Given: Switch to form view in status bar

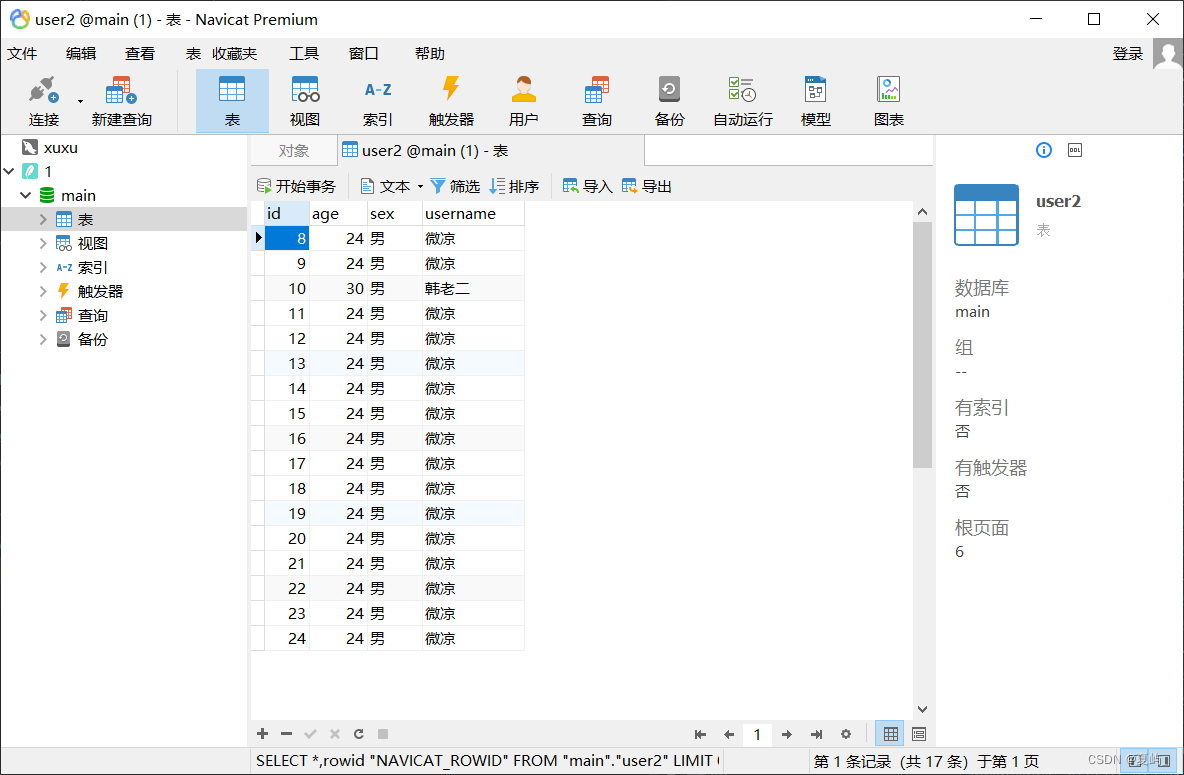Looking at the screenshot, I should point(918,733).
